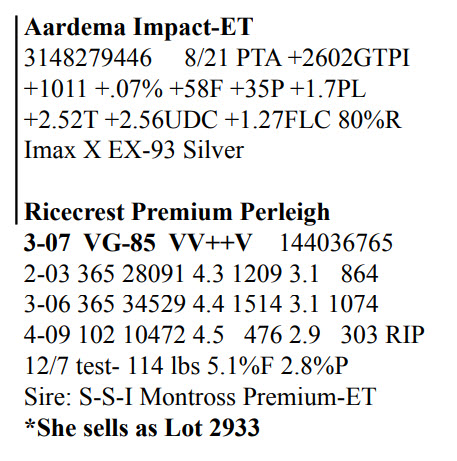The width and height of the screenshot is (457, 461).
Task: Click the 2-03 lactation record row
Action: [x=201, y=274]
